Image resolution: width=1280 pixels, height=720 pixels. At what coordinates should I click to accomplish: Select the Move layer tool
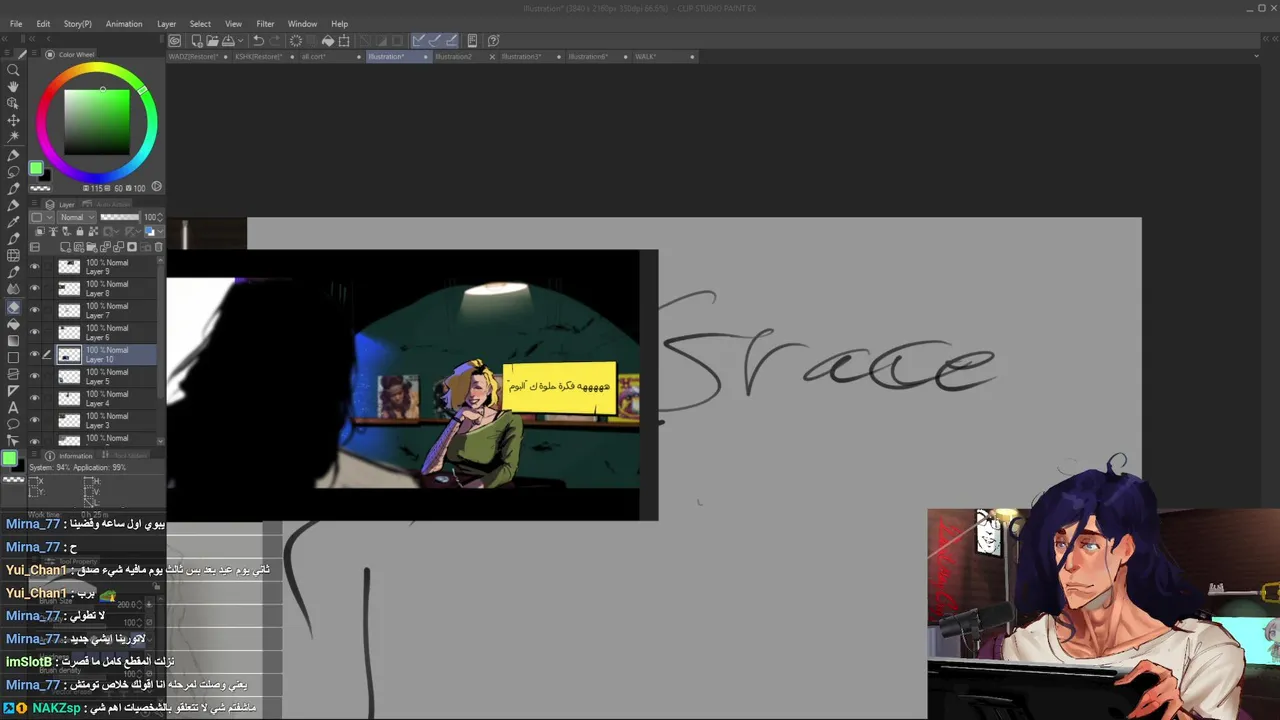click(13, 120)
